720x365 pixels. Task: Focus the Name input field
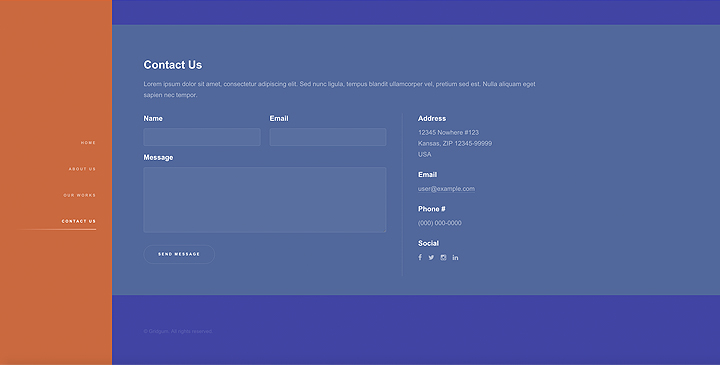[x=202, y=137]
